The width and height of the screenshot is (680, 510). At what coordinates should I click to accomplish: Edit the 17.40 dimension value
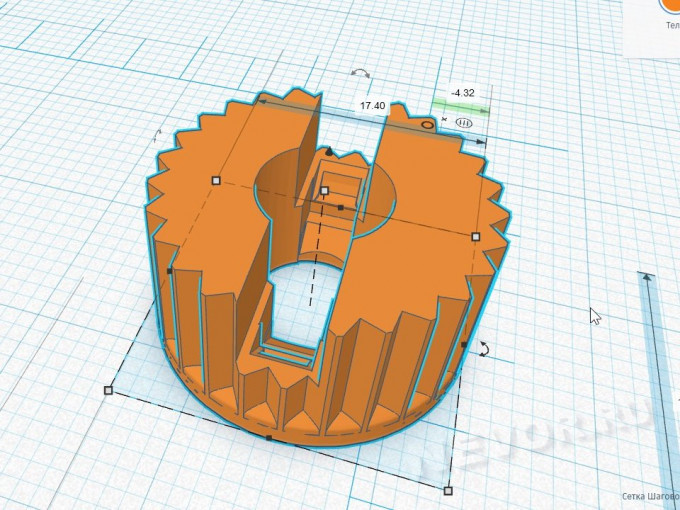[373, 105]
